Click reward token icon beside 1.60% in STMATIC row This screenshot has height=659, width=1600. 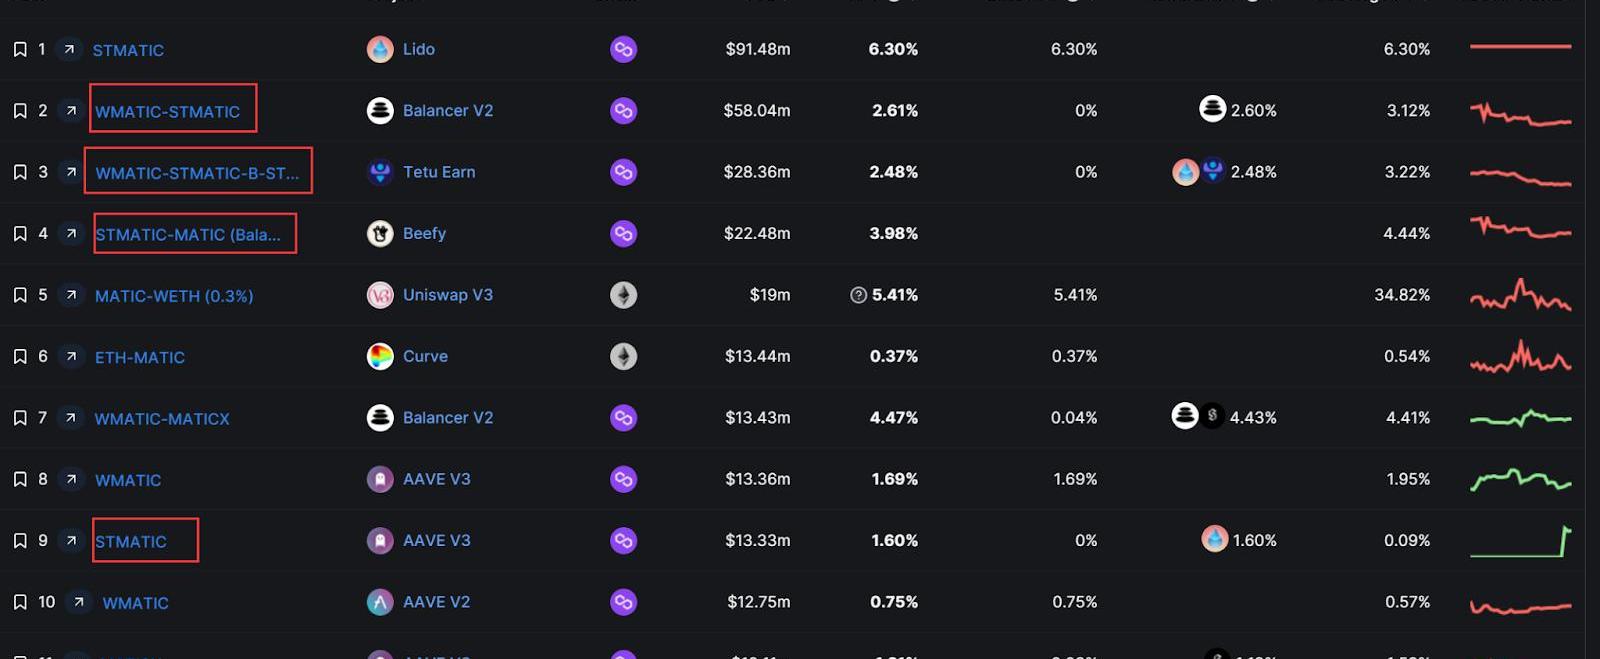1214,540
